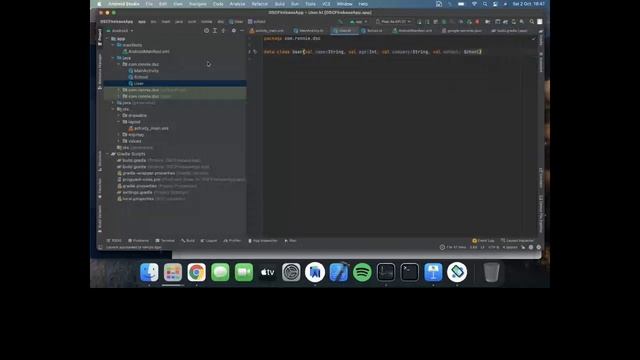Select activity_main.xml in layout folder
This screenshot has width=640, height=360.
pyautogui.click(x=148, y=128)
